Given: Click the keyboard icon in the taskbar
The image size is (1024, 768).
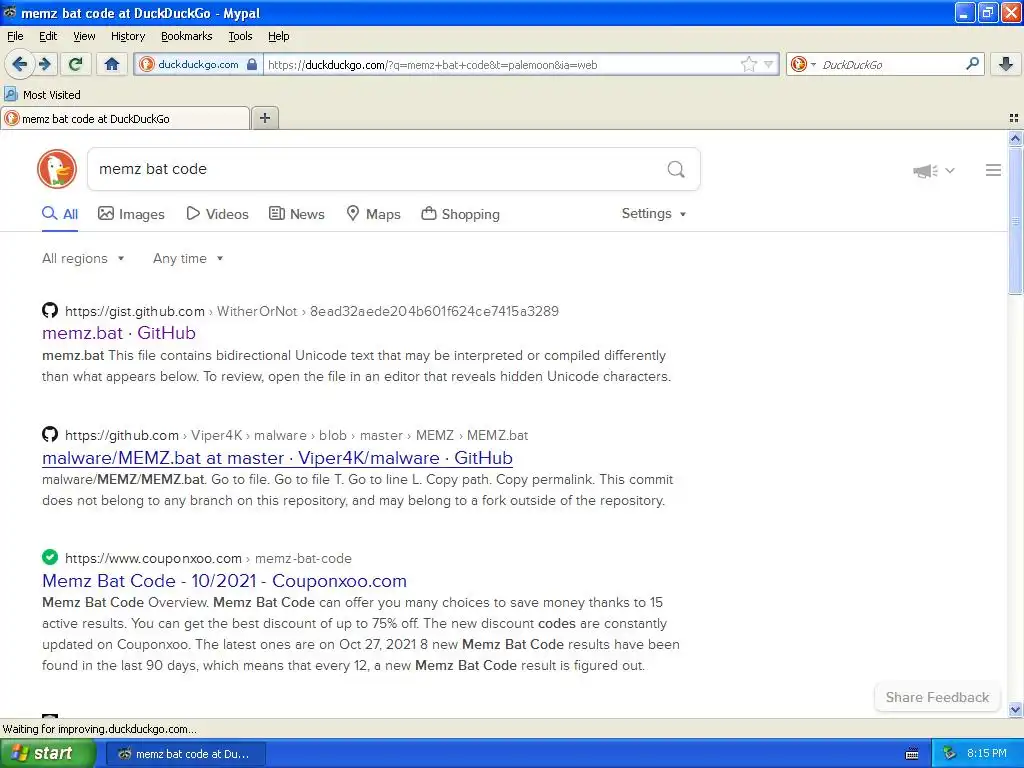Looking at the screenshot, I should (912, 754).
